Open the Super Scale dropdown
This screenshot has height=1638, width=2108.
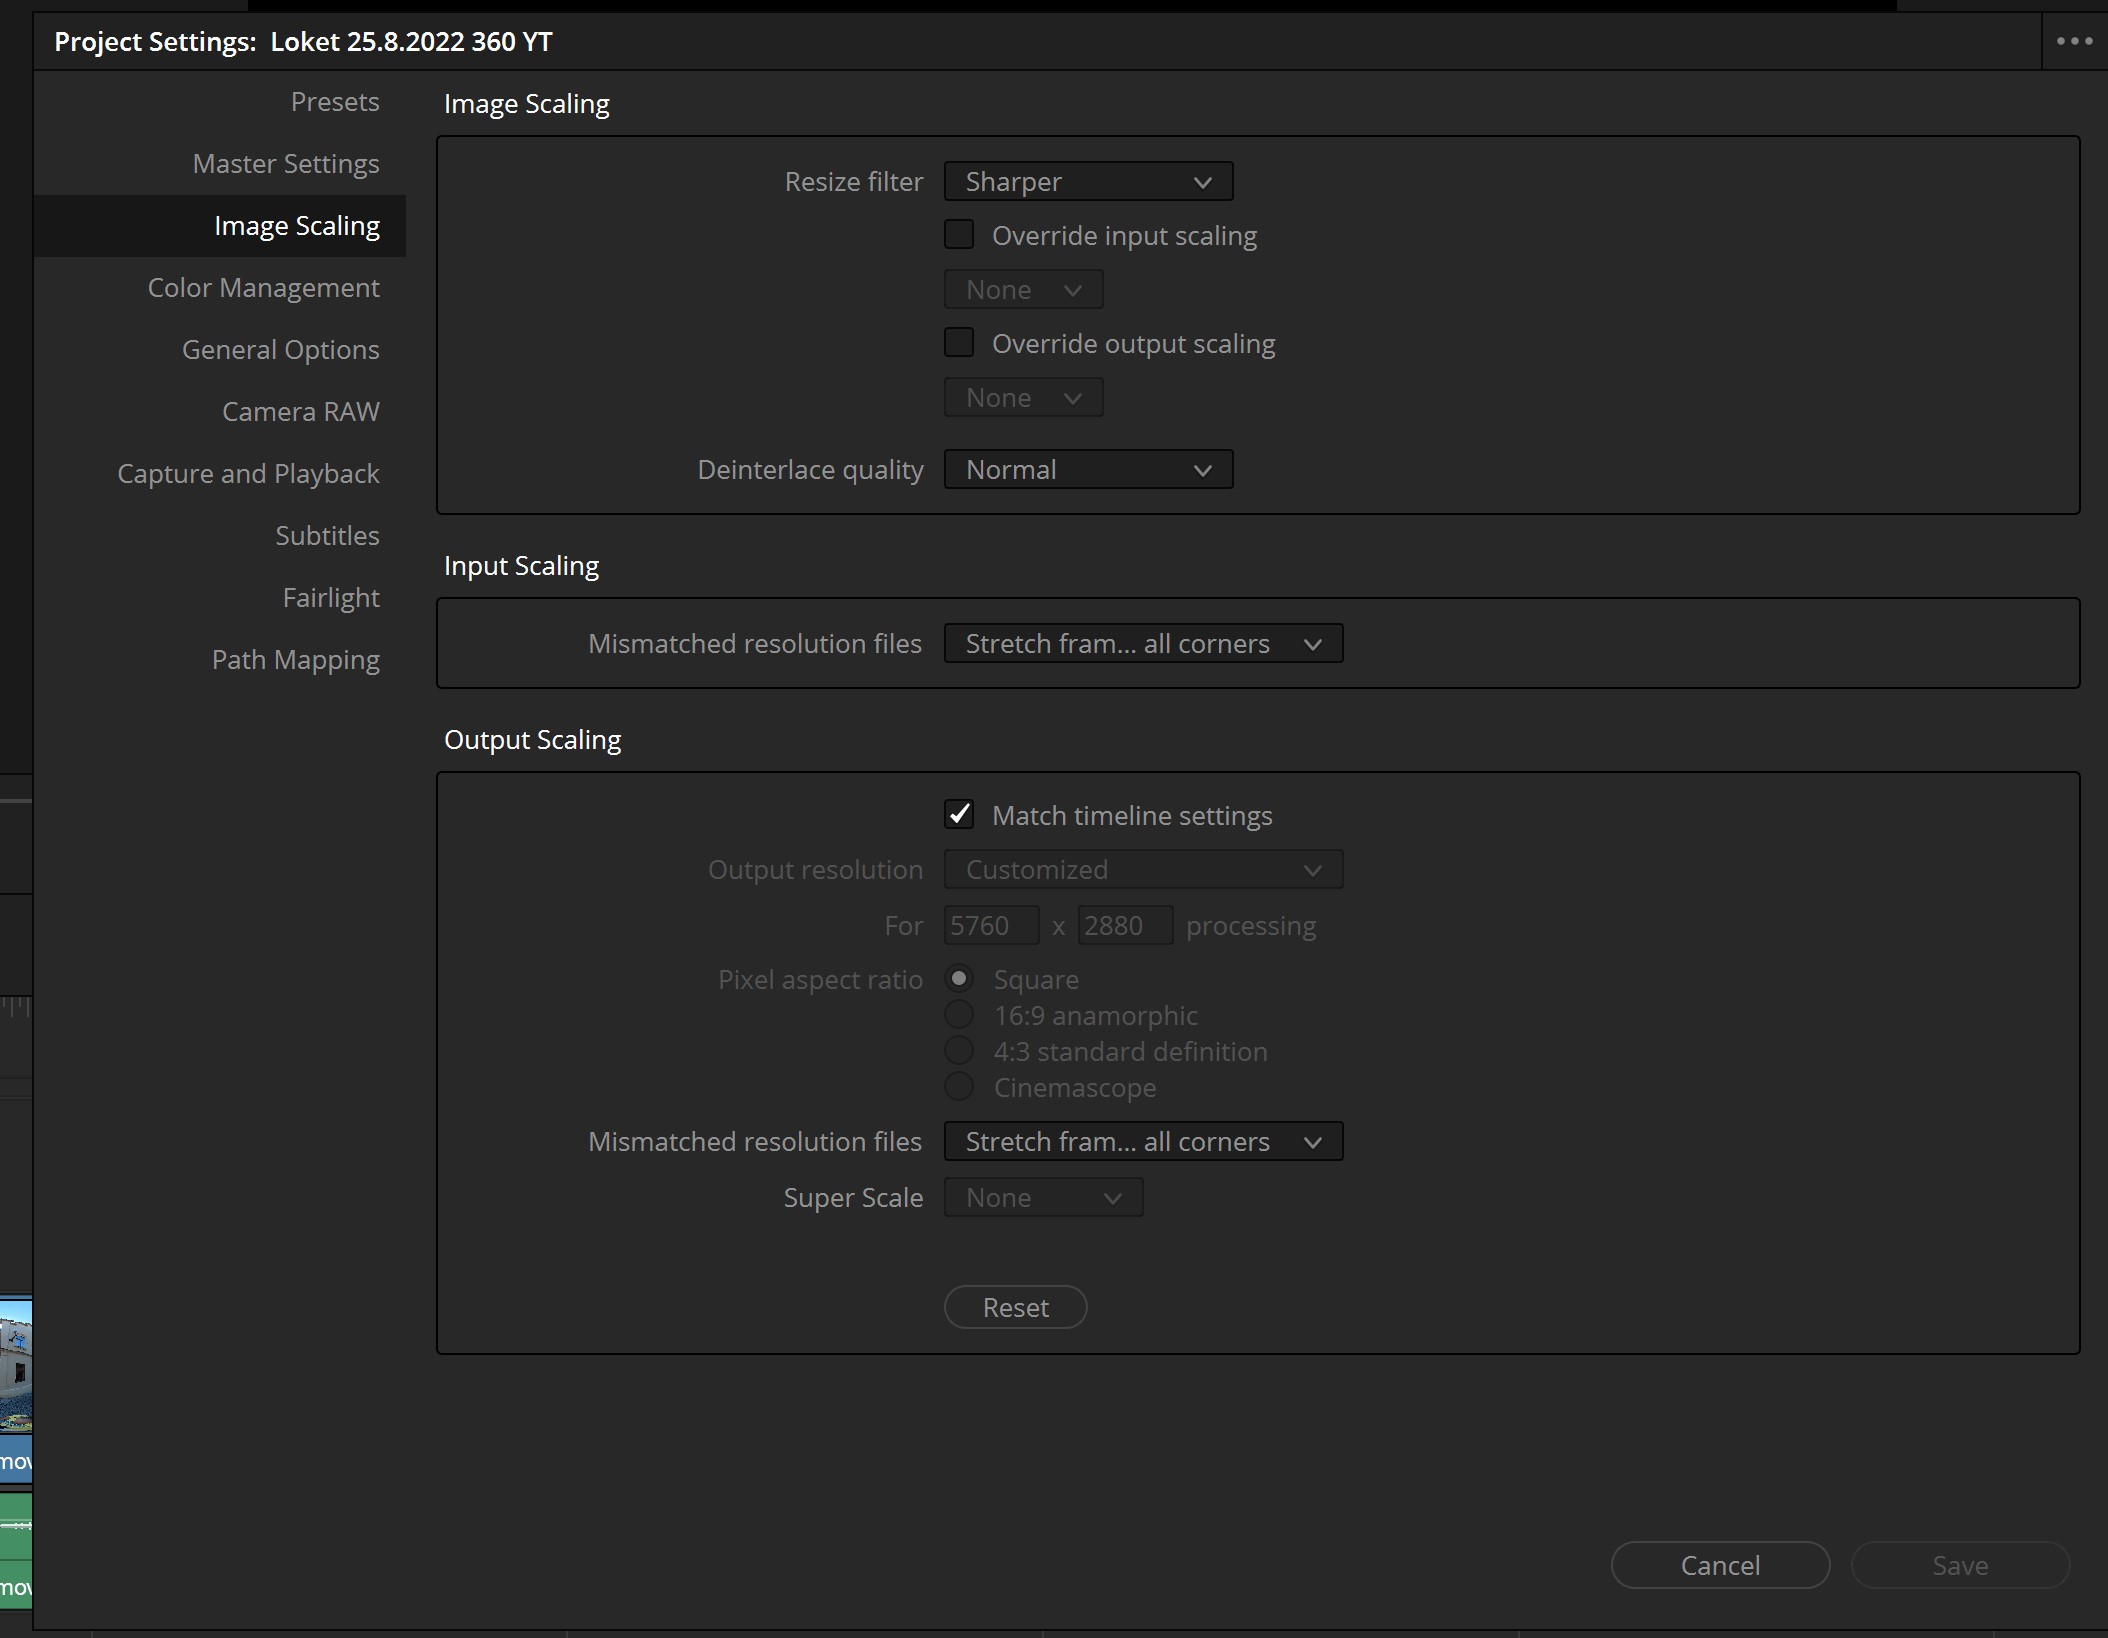click(1043, 1198)
